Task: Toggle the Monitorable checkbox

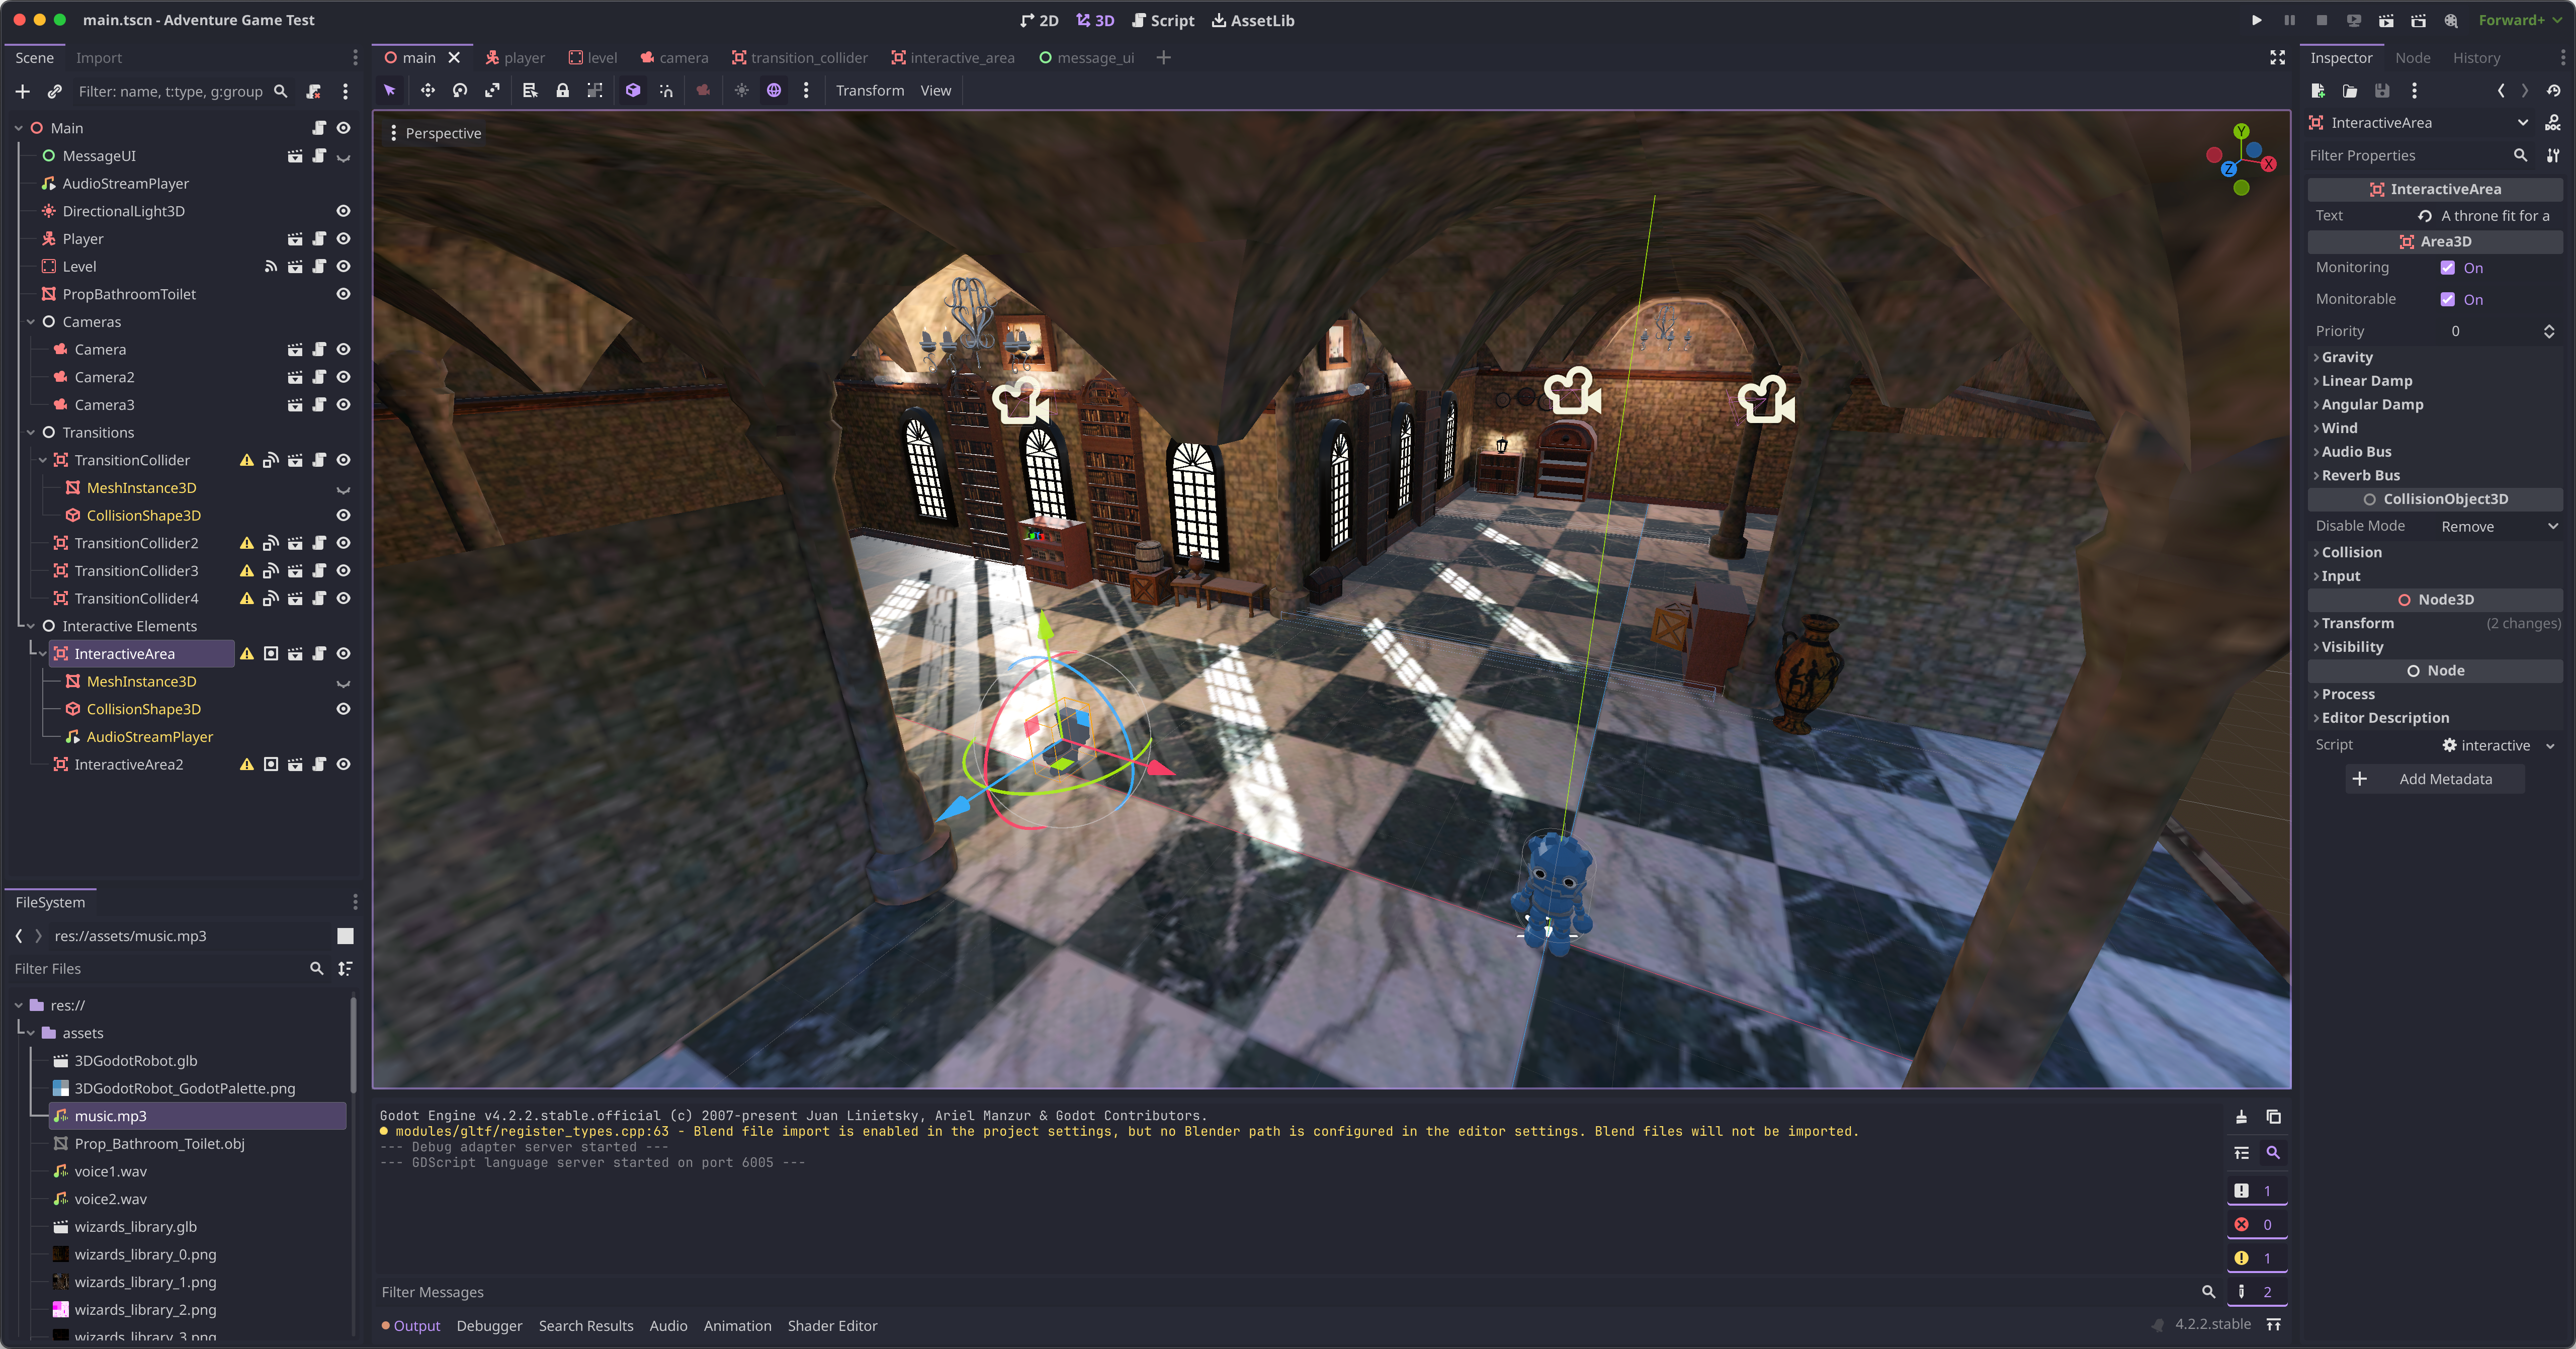Action: pyautogui.click(x=2447, y=299)
